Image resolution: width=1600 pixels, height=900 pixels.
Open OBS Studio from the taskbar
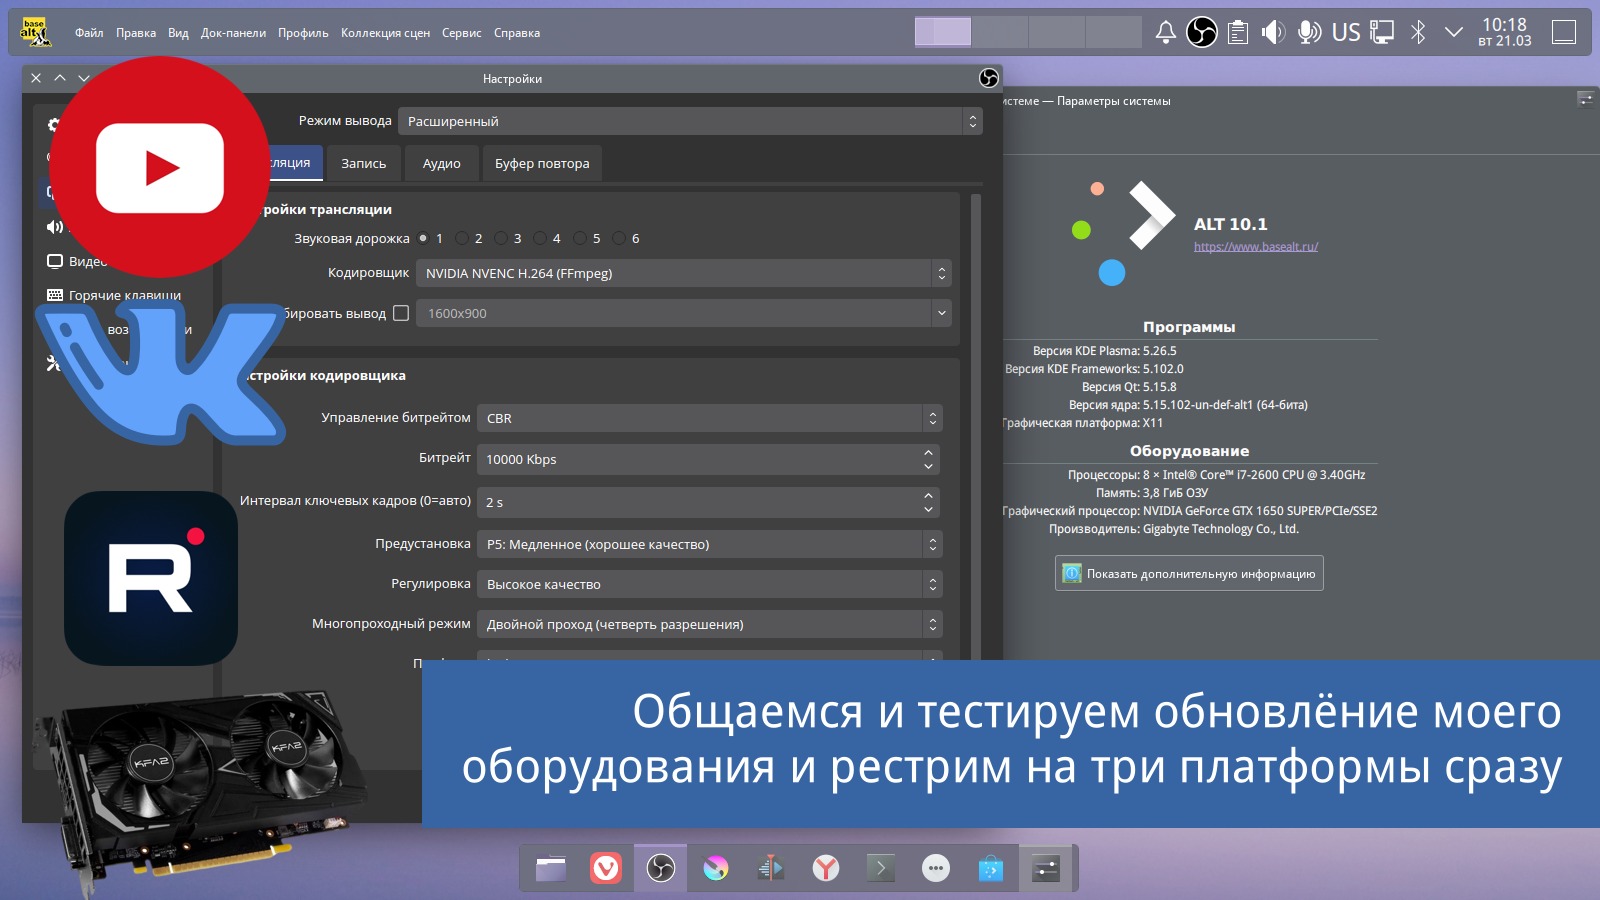(660, 868)
